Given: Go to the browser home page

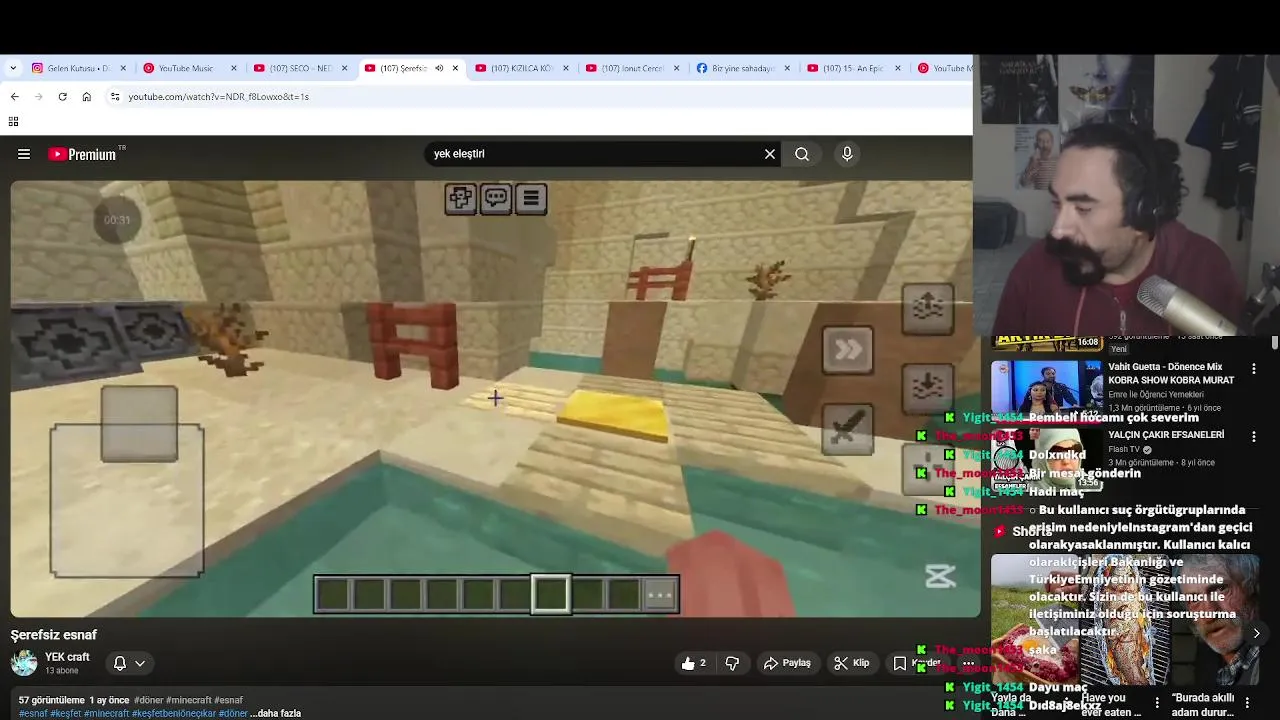Looking at the screenshot, I should (86, 96).
